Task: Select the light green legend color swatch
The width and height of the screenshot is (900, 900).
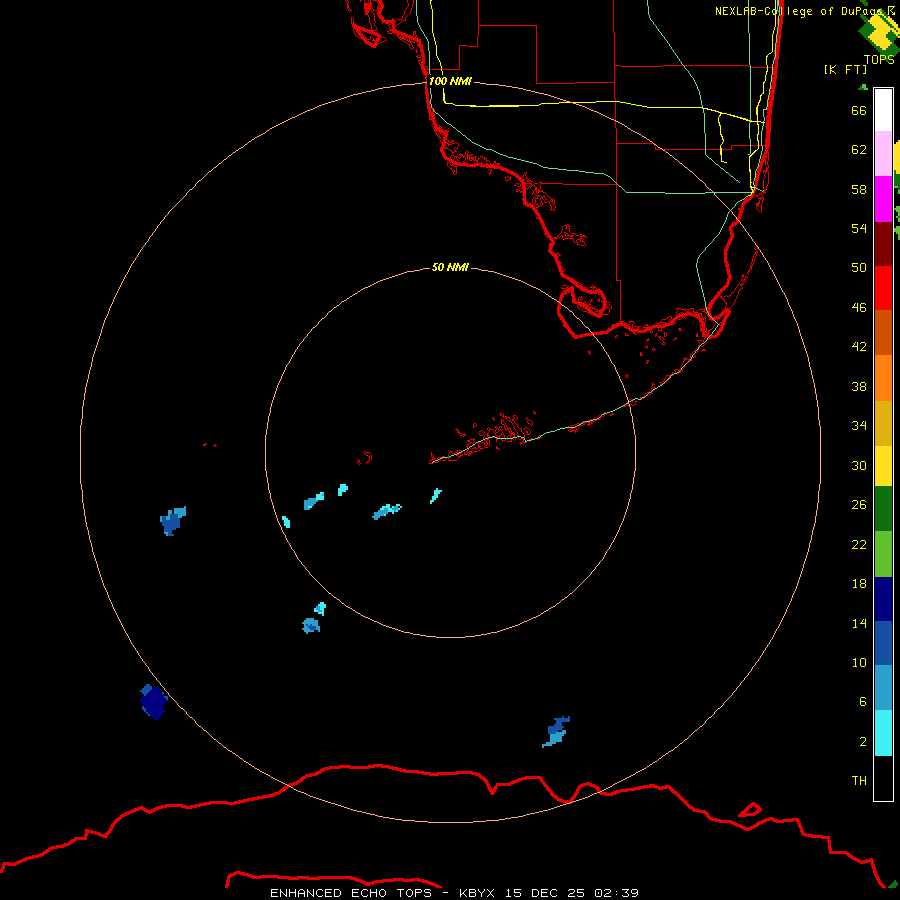Action: pos(883,554)
